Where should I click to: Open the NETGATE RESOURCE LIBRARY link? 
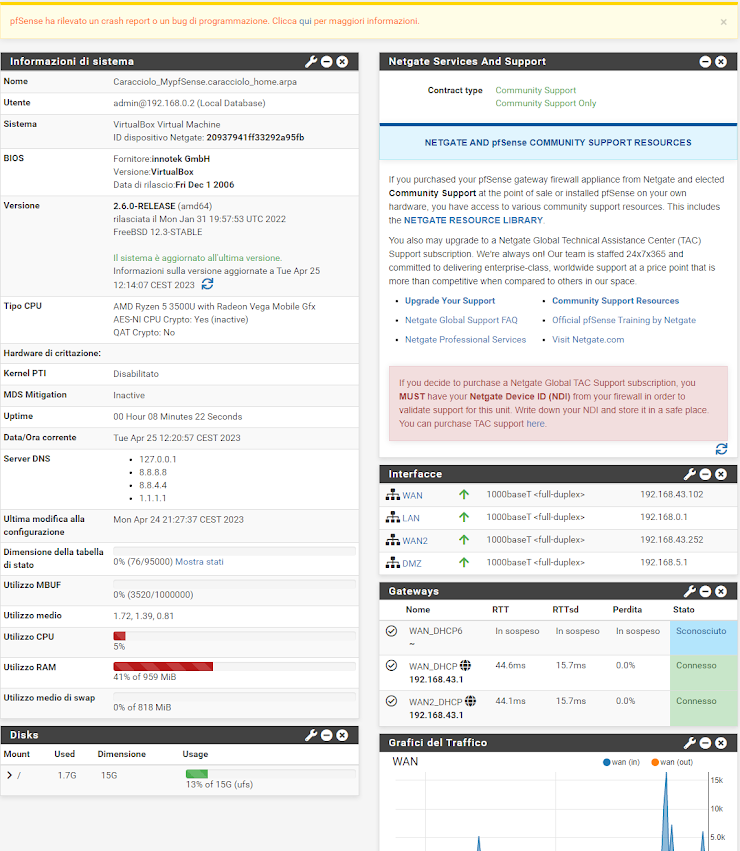[473, 220]
